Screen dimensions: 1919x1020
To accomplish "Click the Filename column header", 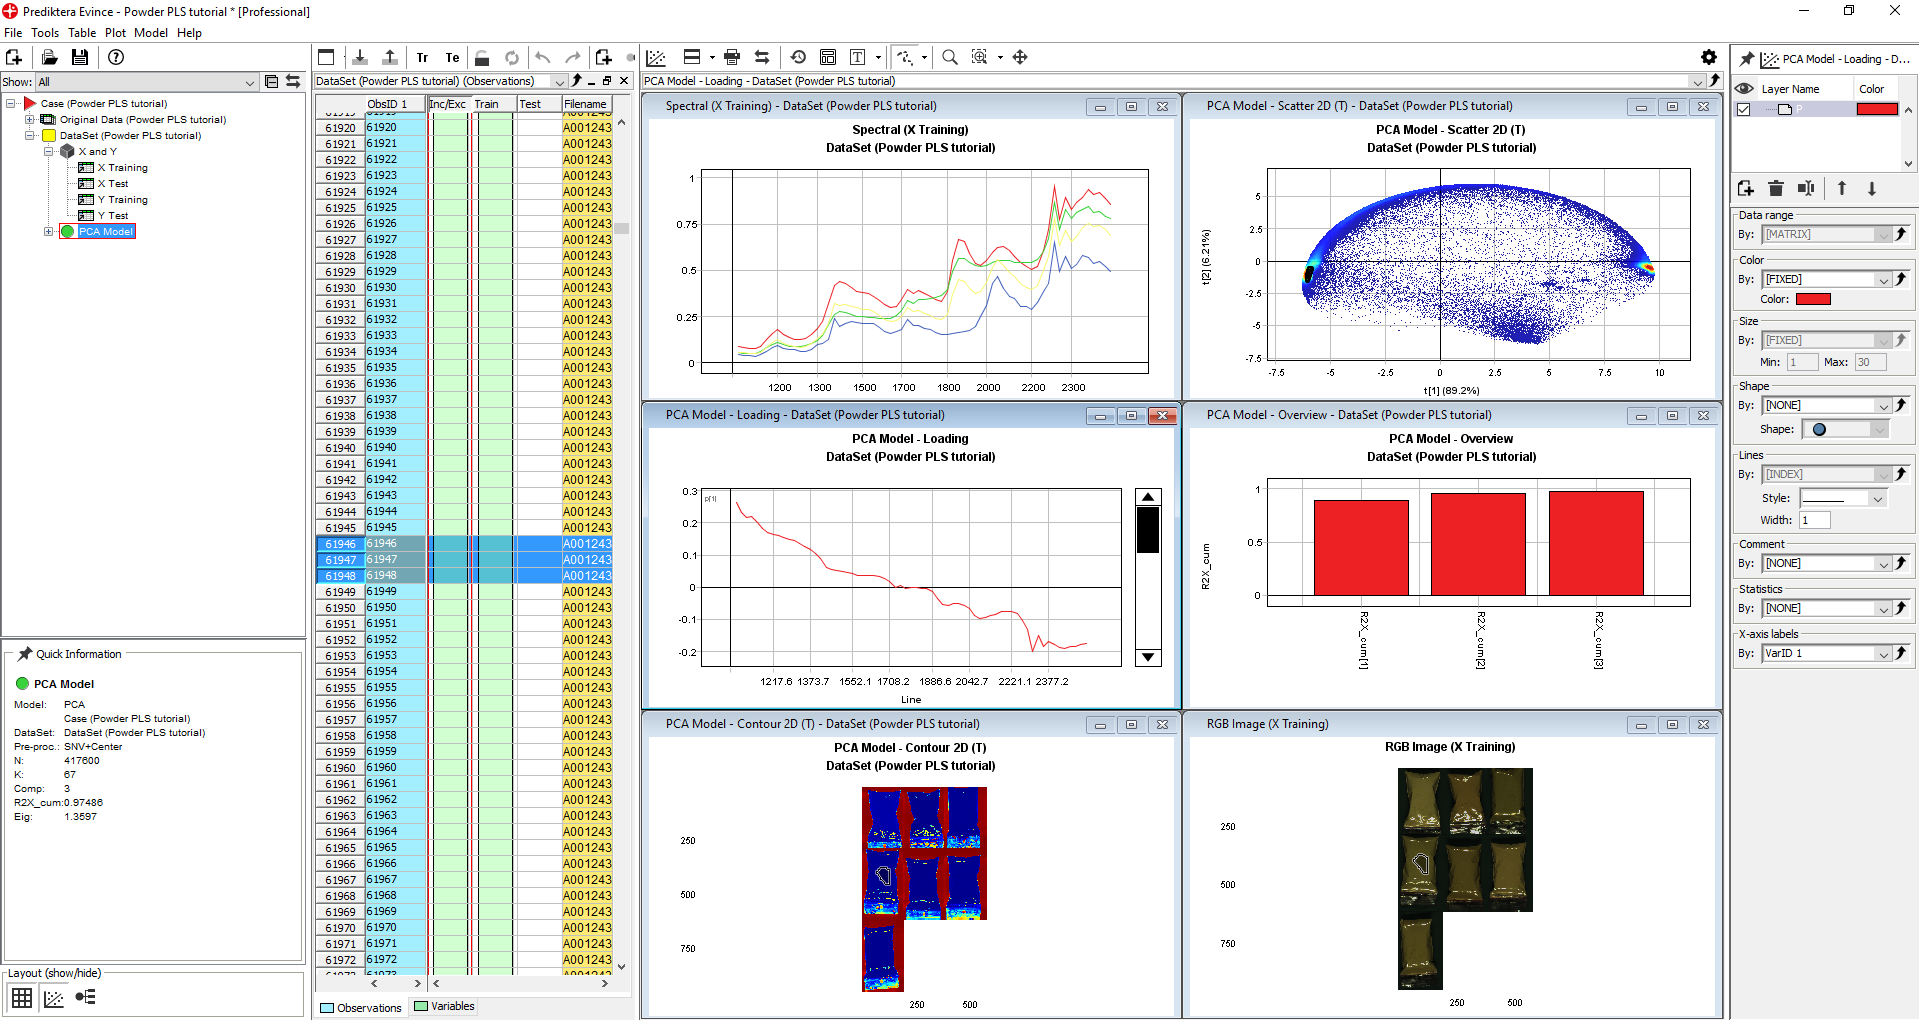I will point(586,104).
